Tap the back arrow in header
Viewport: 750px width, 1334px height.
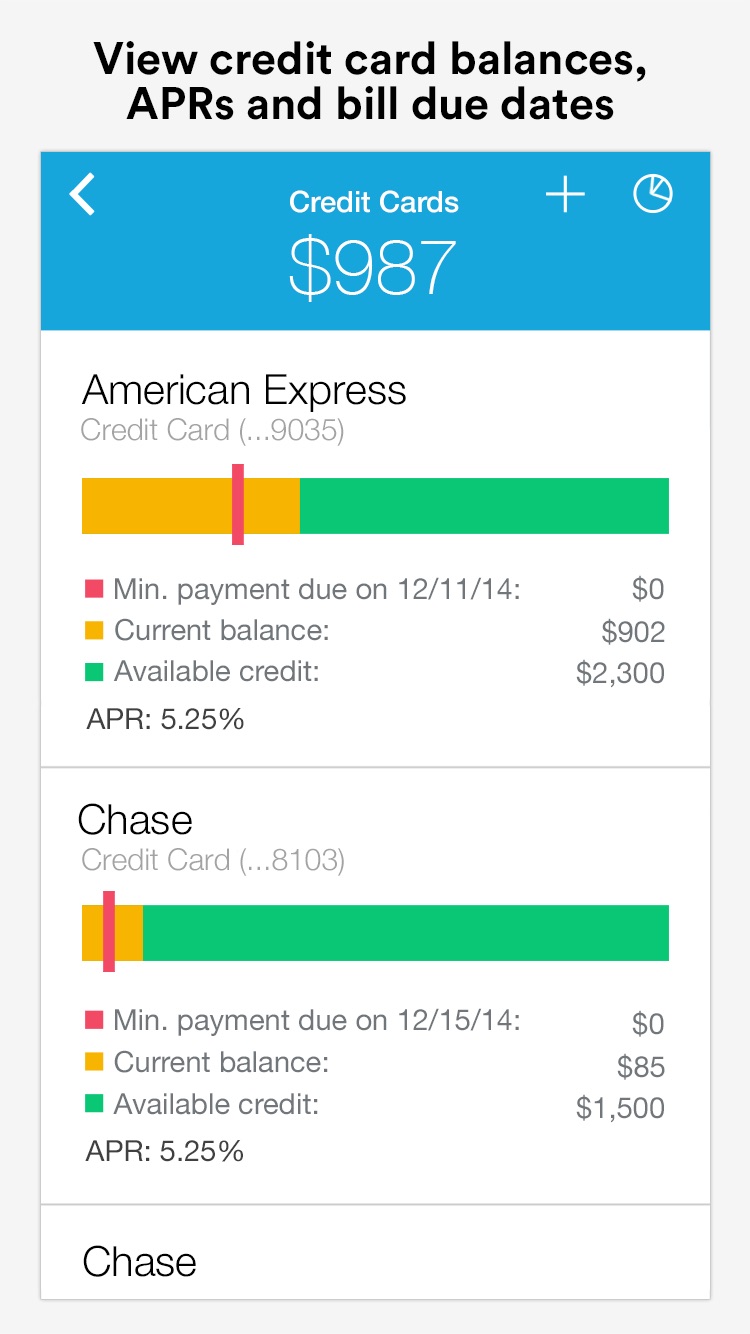(83, 194)
